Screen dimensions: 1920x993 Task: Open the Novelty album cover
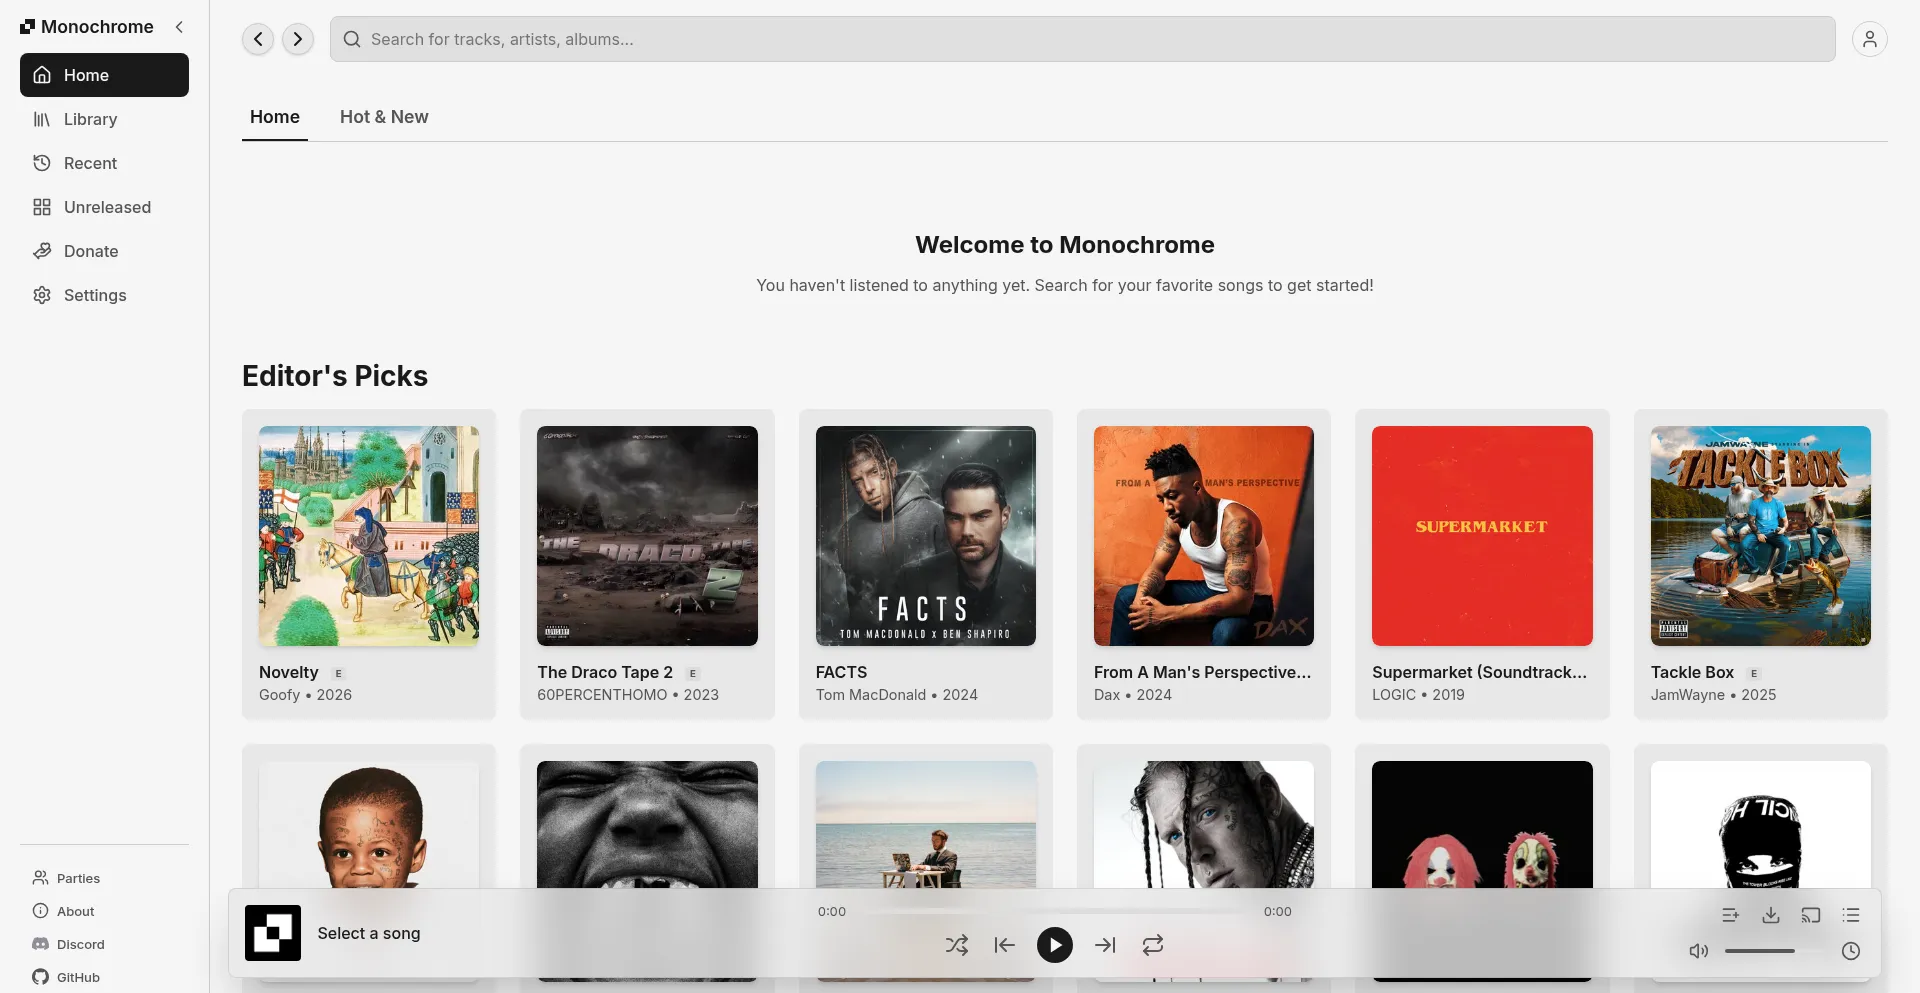coord(369,536)
